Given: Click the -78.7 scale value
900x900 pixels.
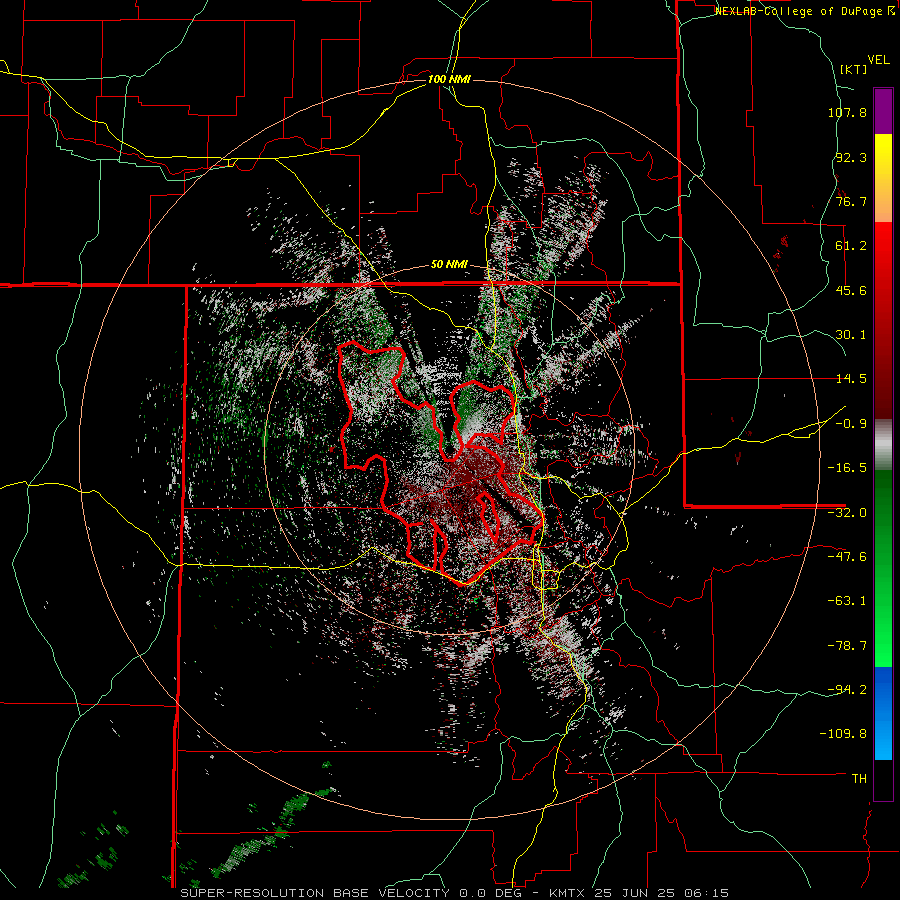Looking at the screenshot, I should click(x=847, y=646).
